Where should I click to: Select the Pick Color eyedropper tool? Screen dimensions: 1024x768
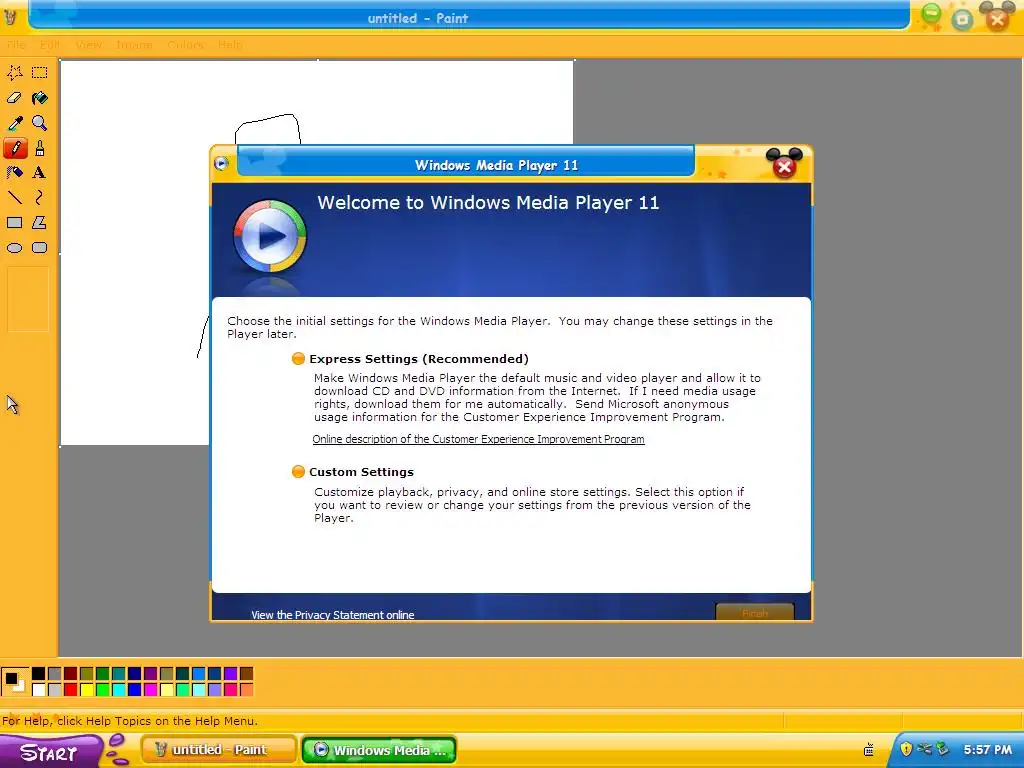click(14, 123)
